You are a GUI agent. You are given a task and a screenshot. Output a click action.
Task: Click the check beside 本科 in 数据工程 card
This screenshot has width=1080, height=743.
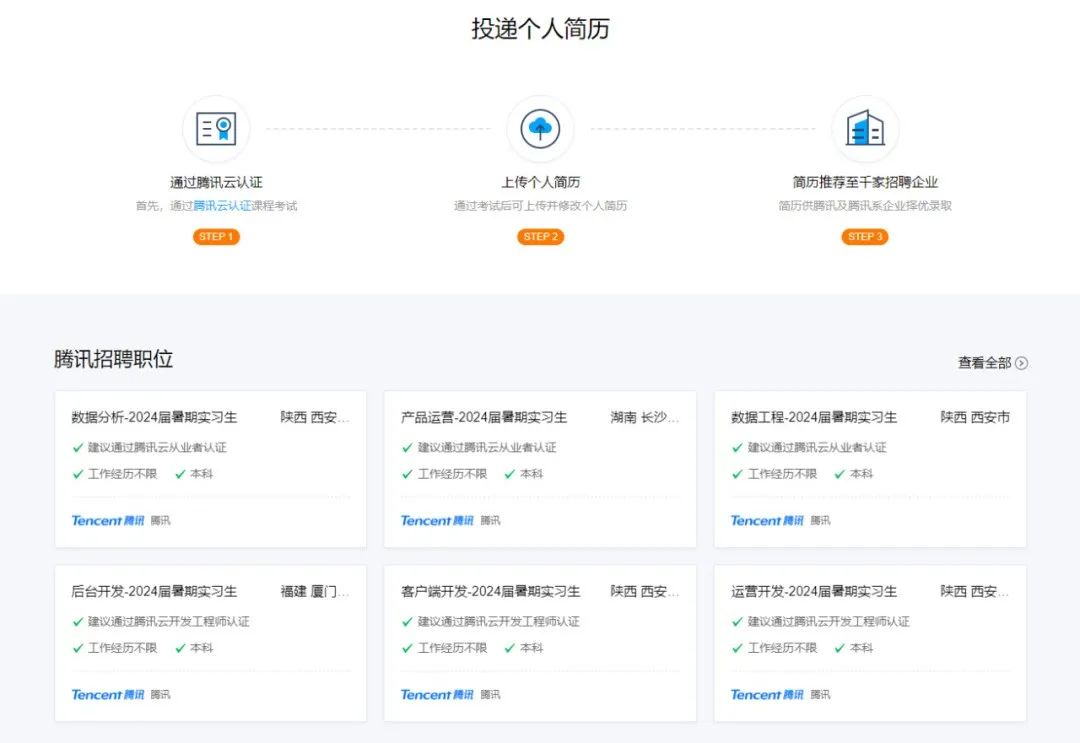click(840, 474)
